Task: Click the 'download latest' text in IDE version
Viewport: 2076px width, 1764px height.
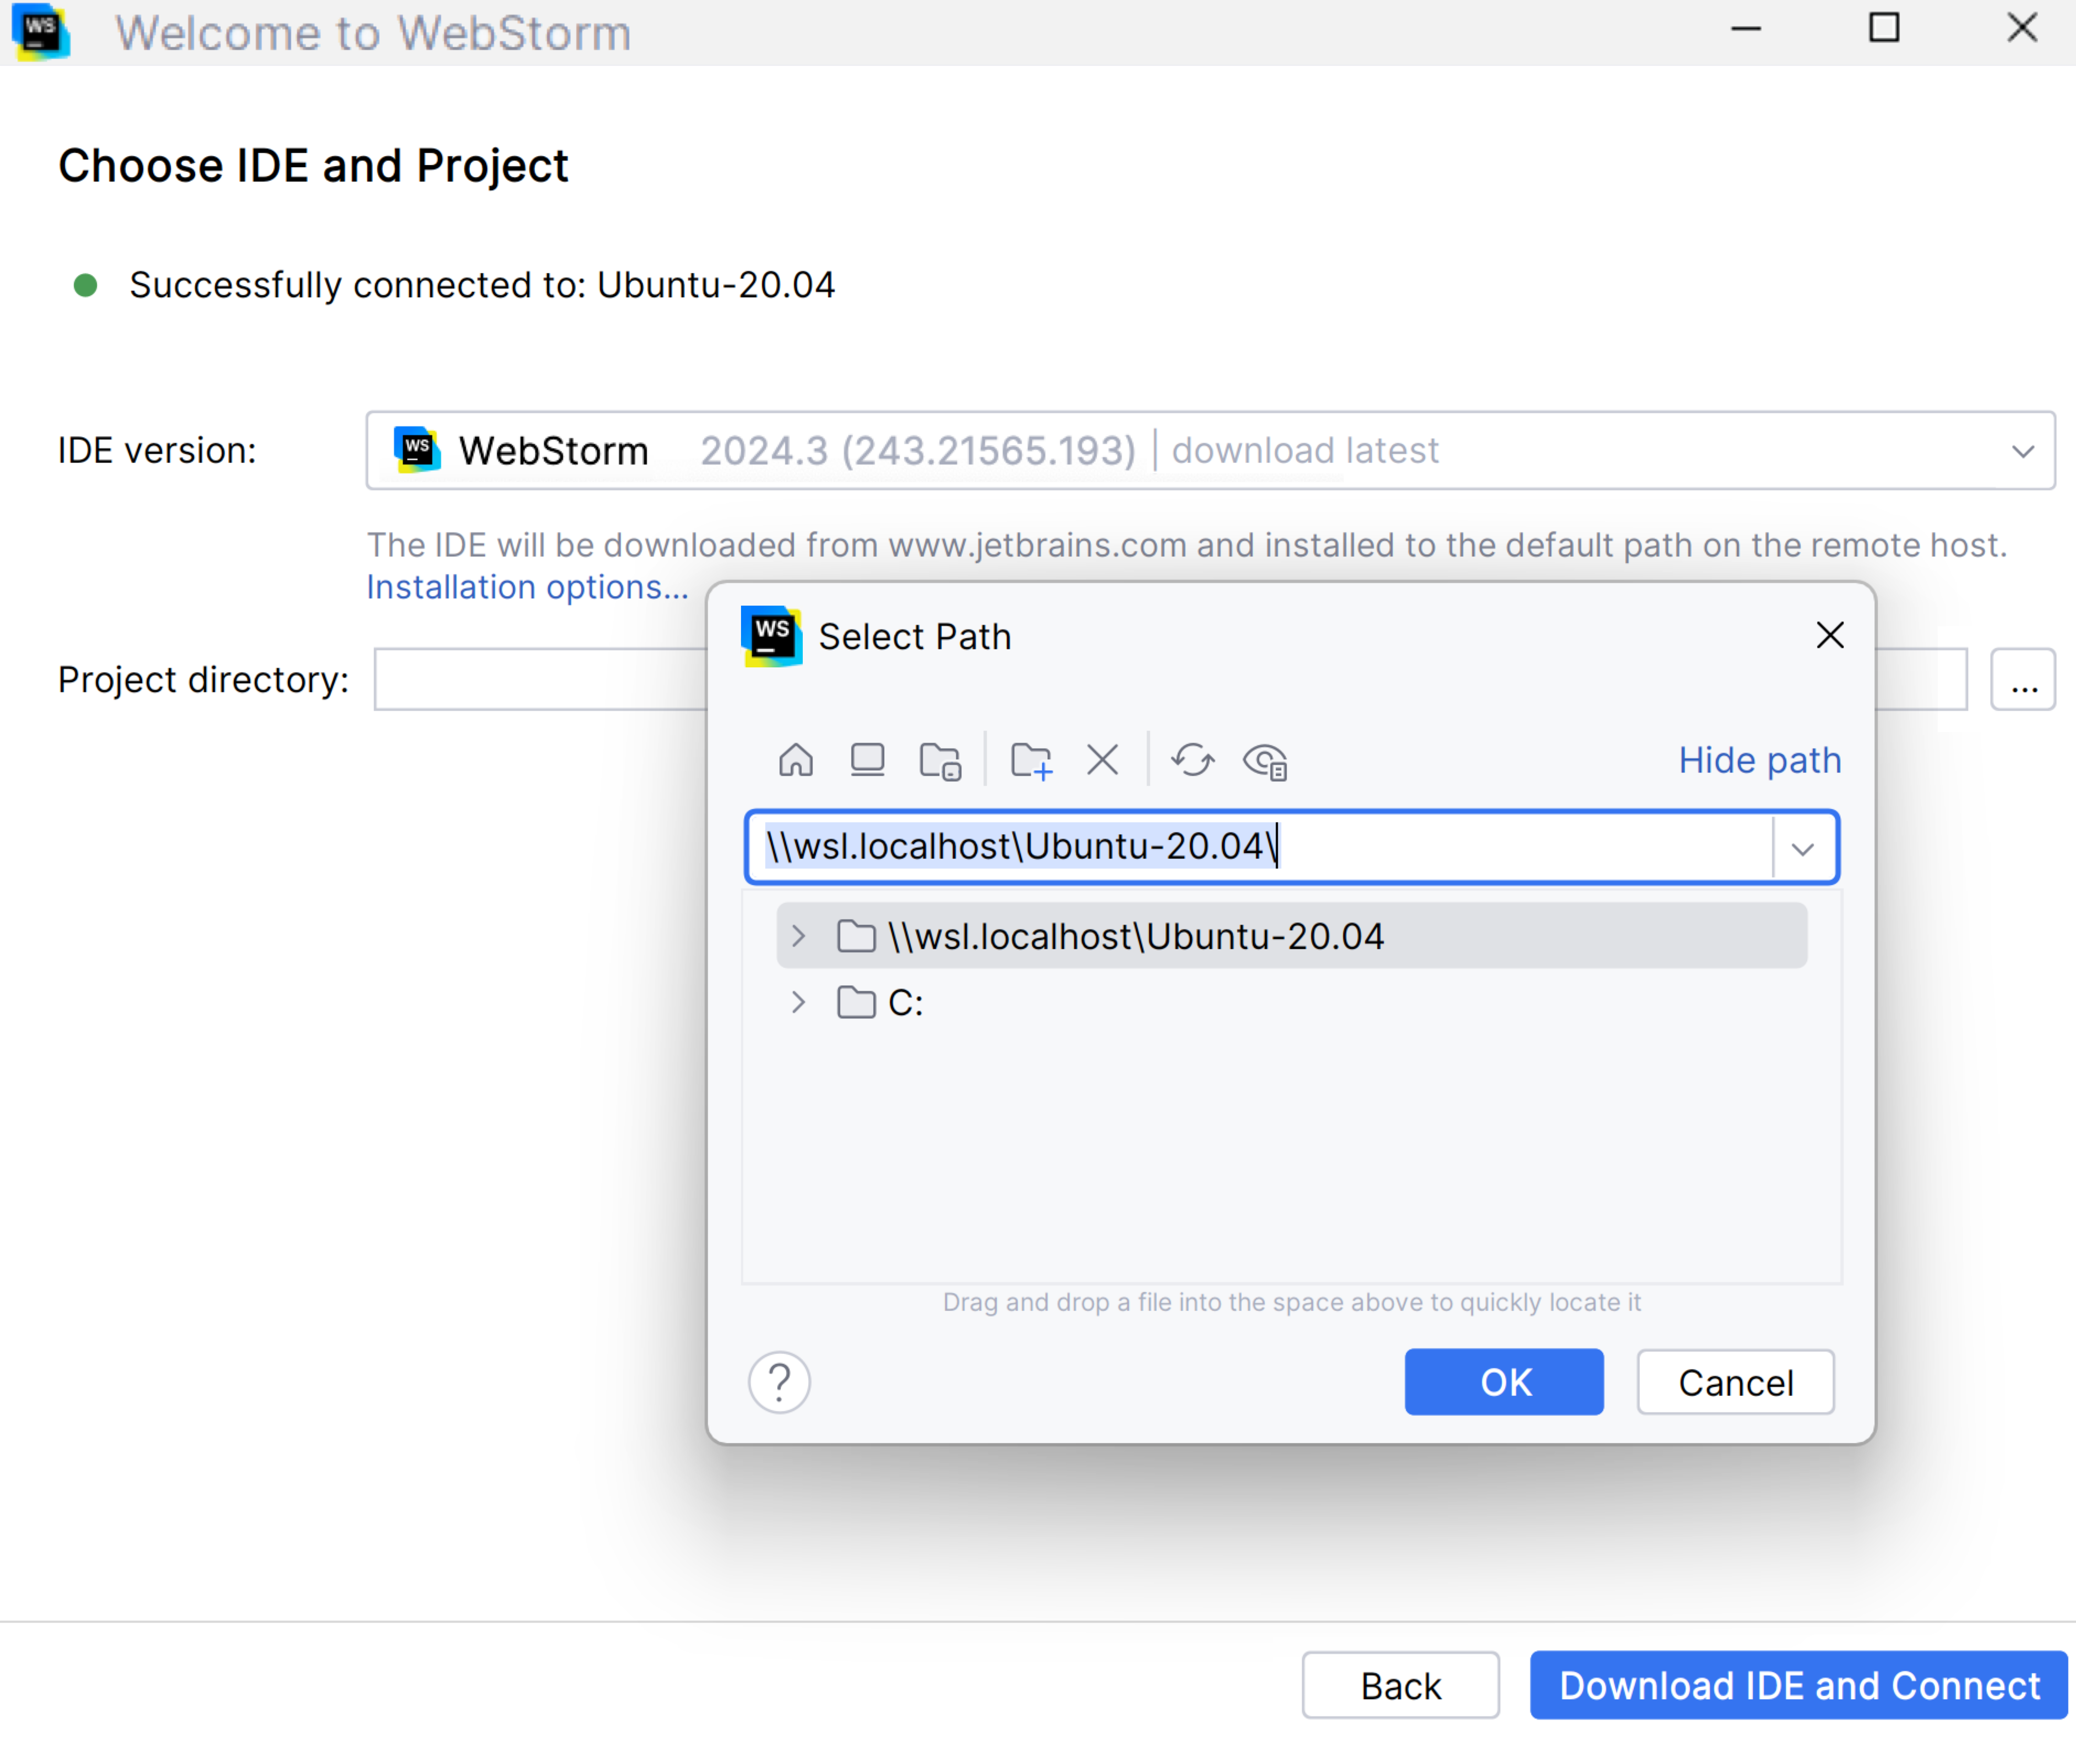Action: pos(1305,451)
